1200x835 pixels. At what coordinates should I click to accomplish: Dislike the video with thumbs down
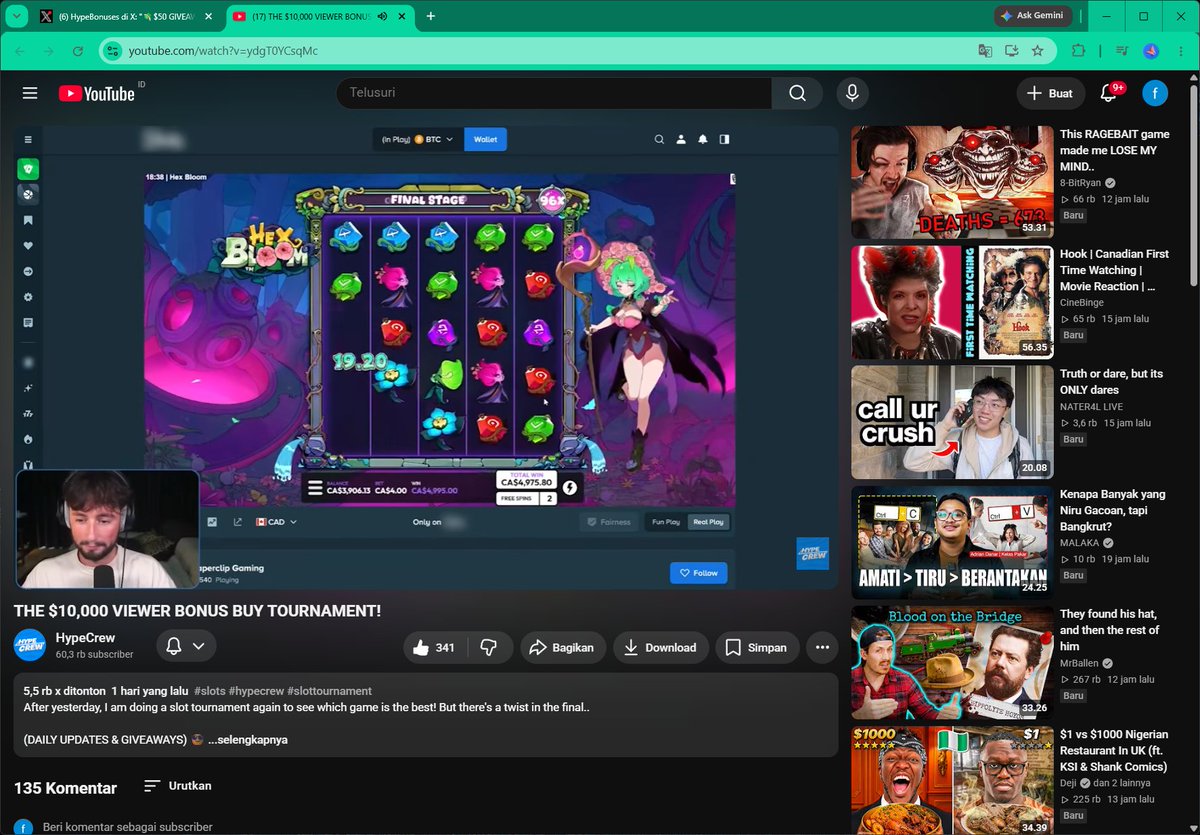click(489, 648)
